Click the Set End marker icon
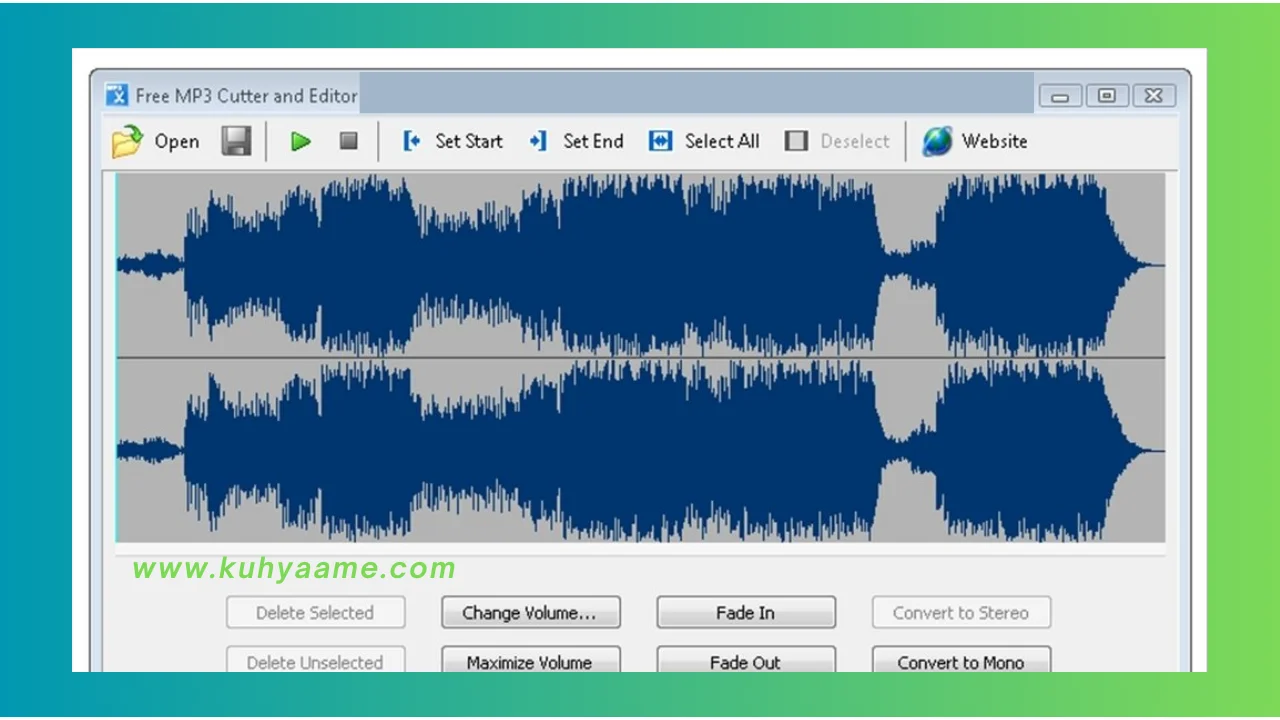This screenshot has height=720, width=1280. click(x=539, y=141)
